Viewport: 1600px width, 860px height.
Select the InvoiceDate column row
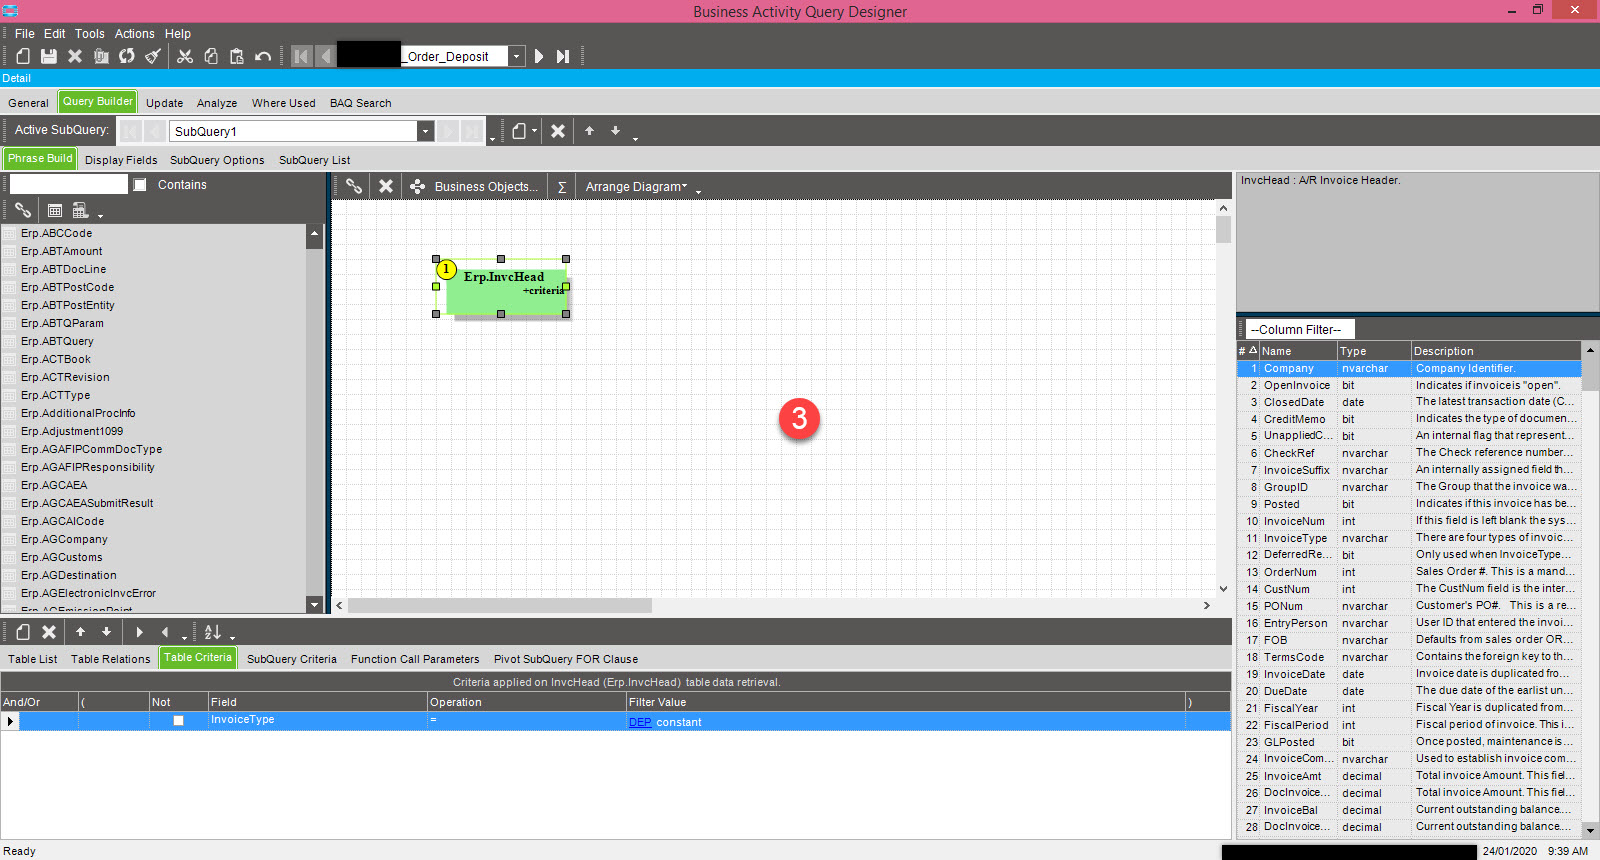(x=1409, y=674)
